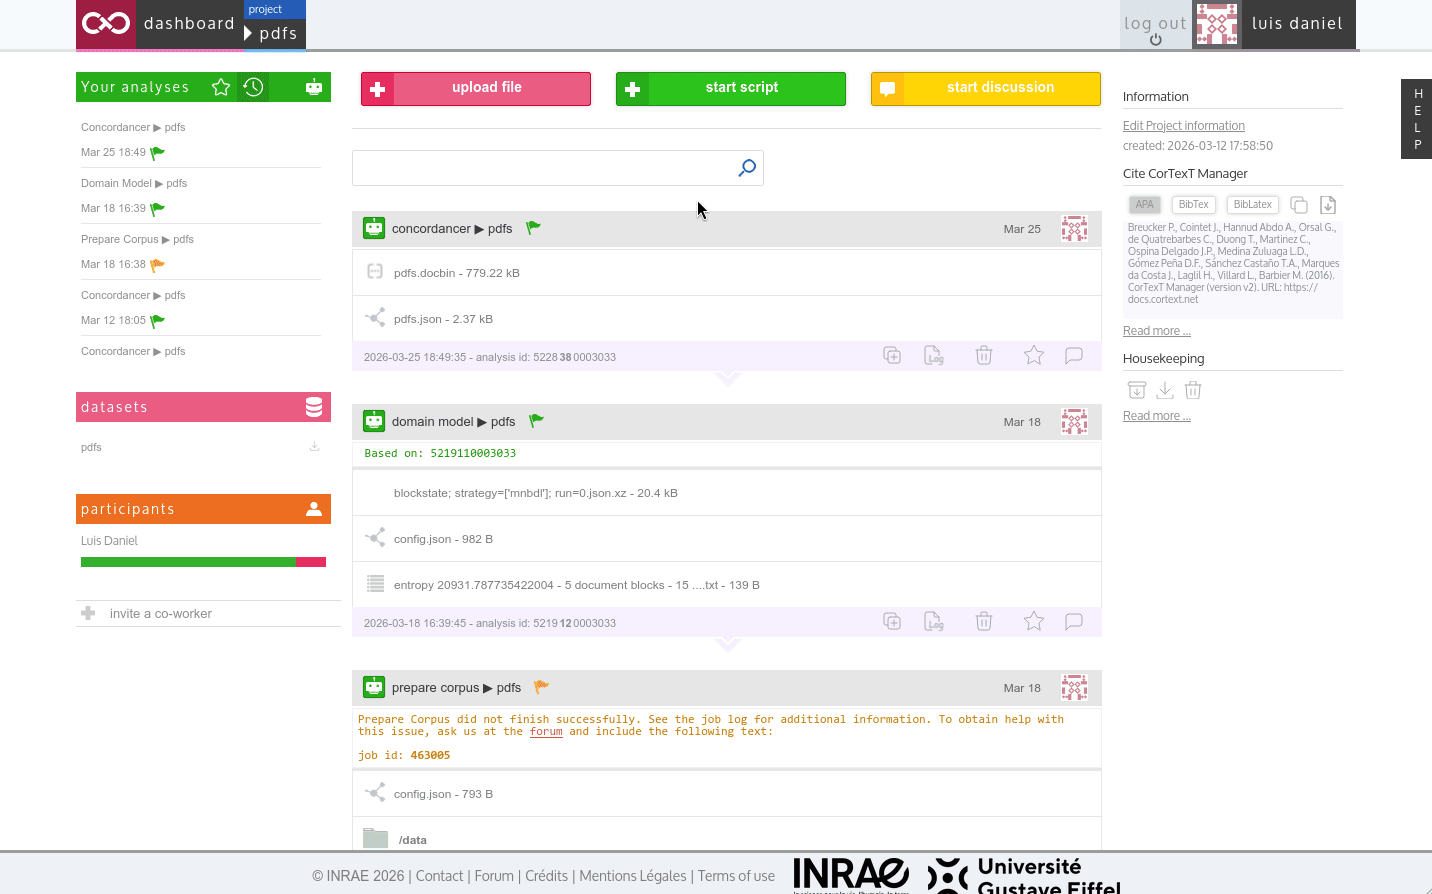Viewport: 1432px width, 894px height.
Task: Click the participant's green quota progress bar
Action: point(188,562)
